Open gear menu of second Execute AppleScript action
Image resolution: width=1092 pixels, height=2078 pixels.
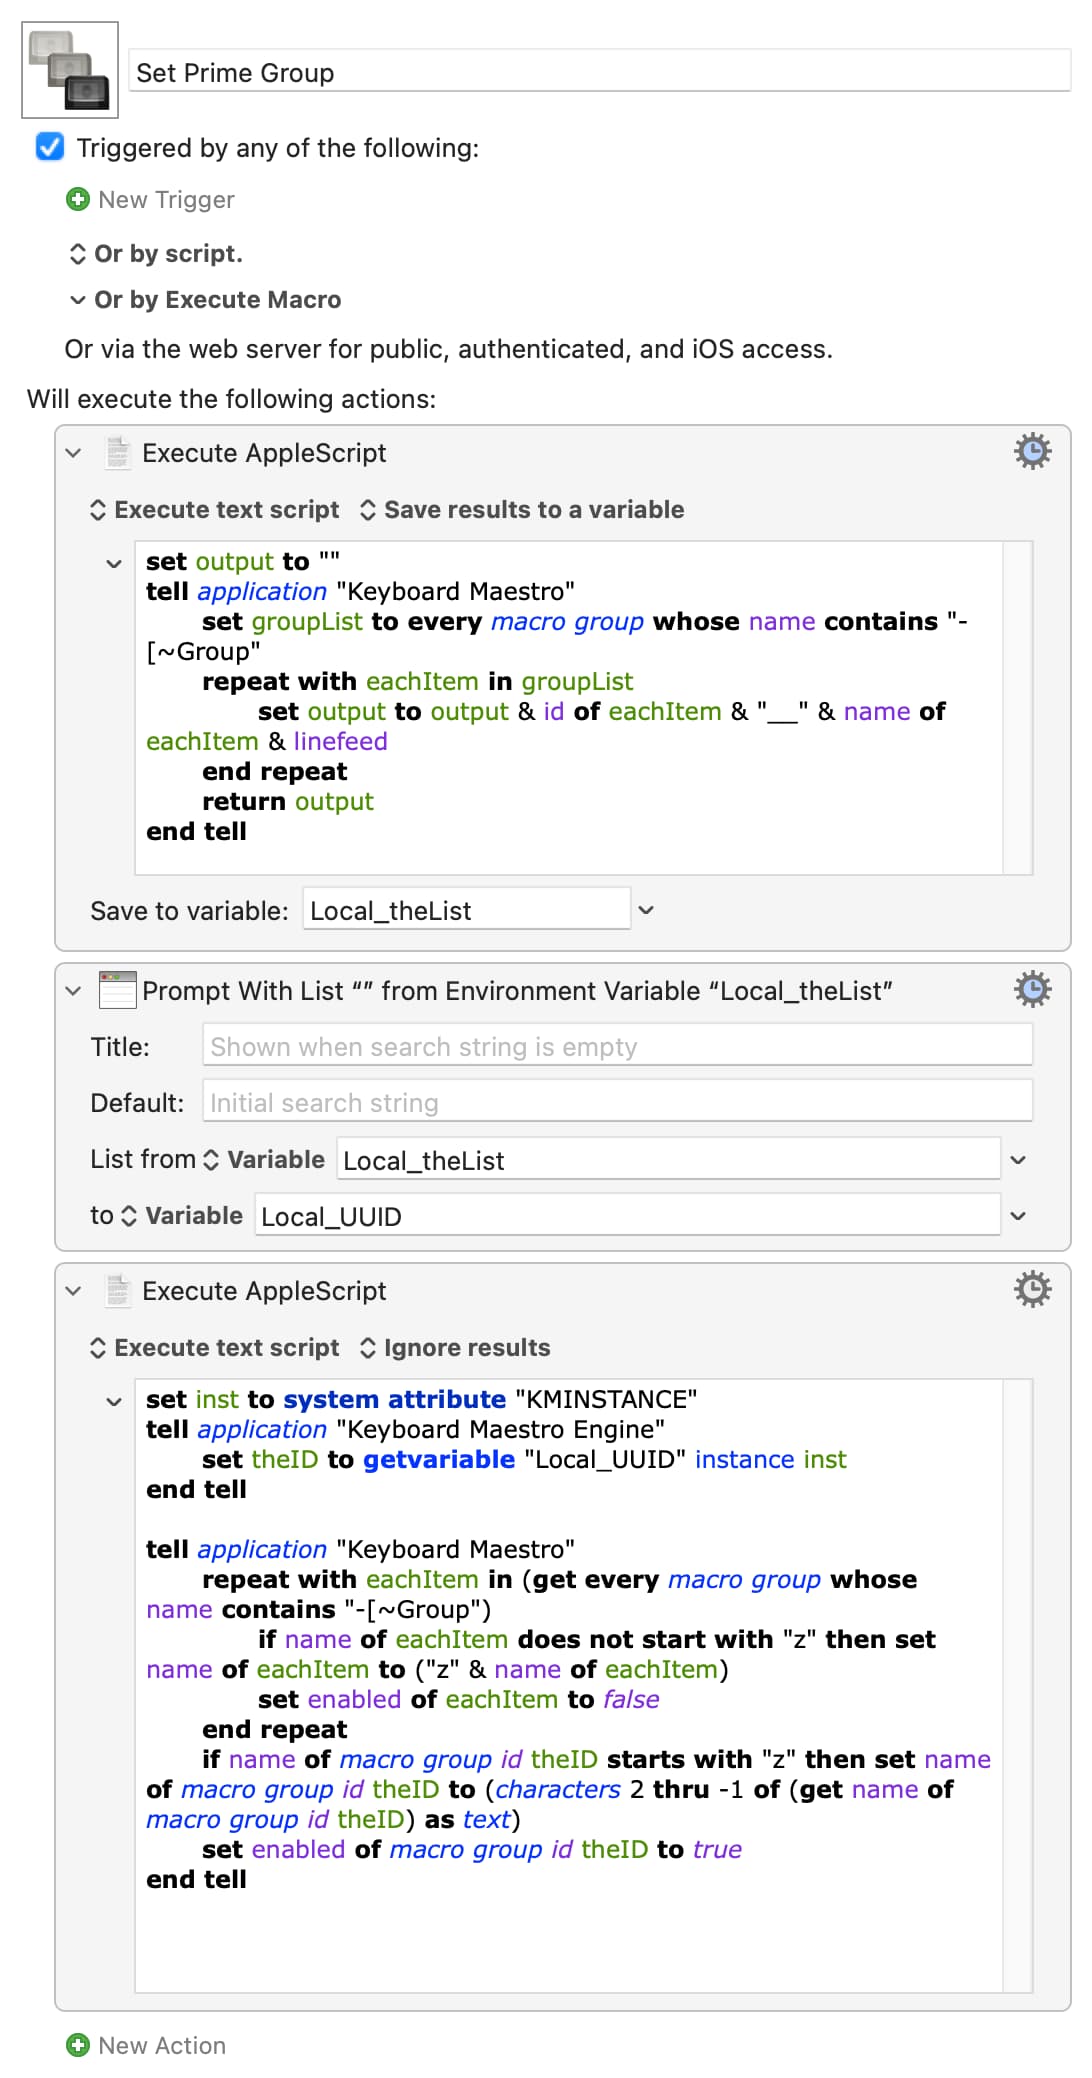[x=1032, y=1290]
